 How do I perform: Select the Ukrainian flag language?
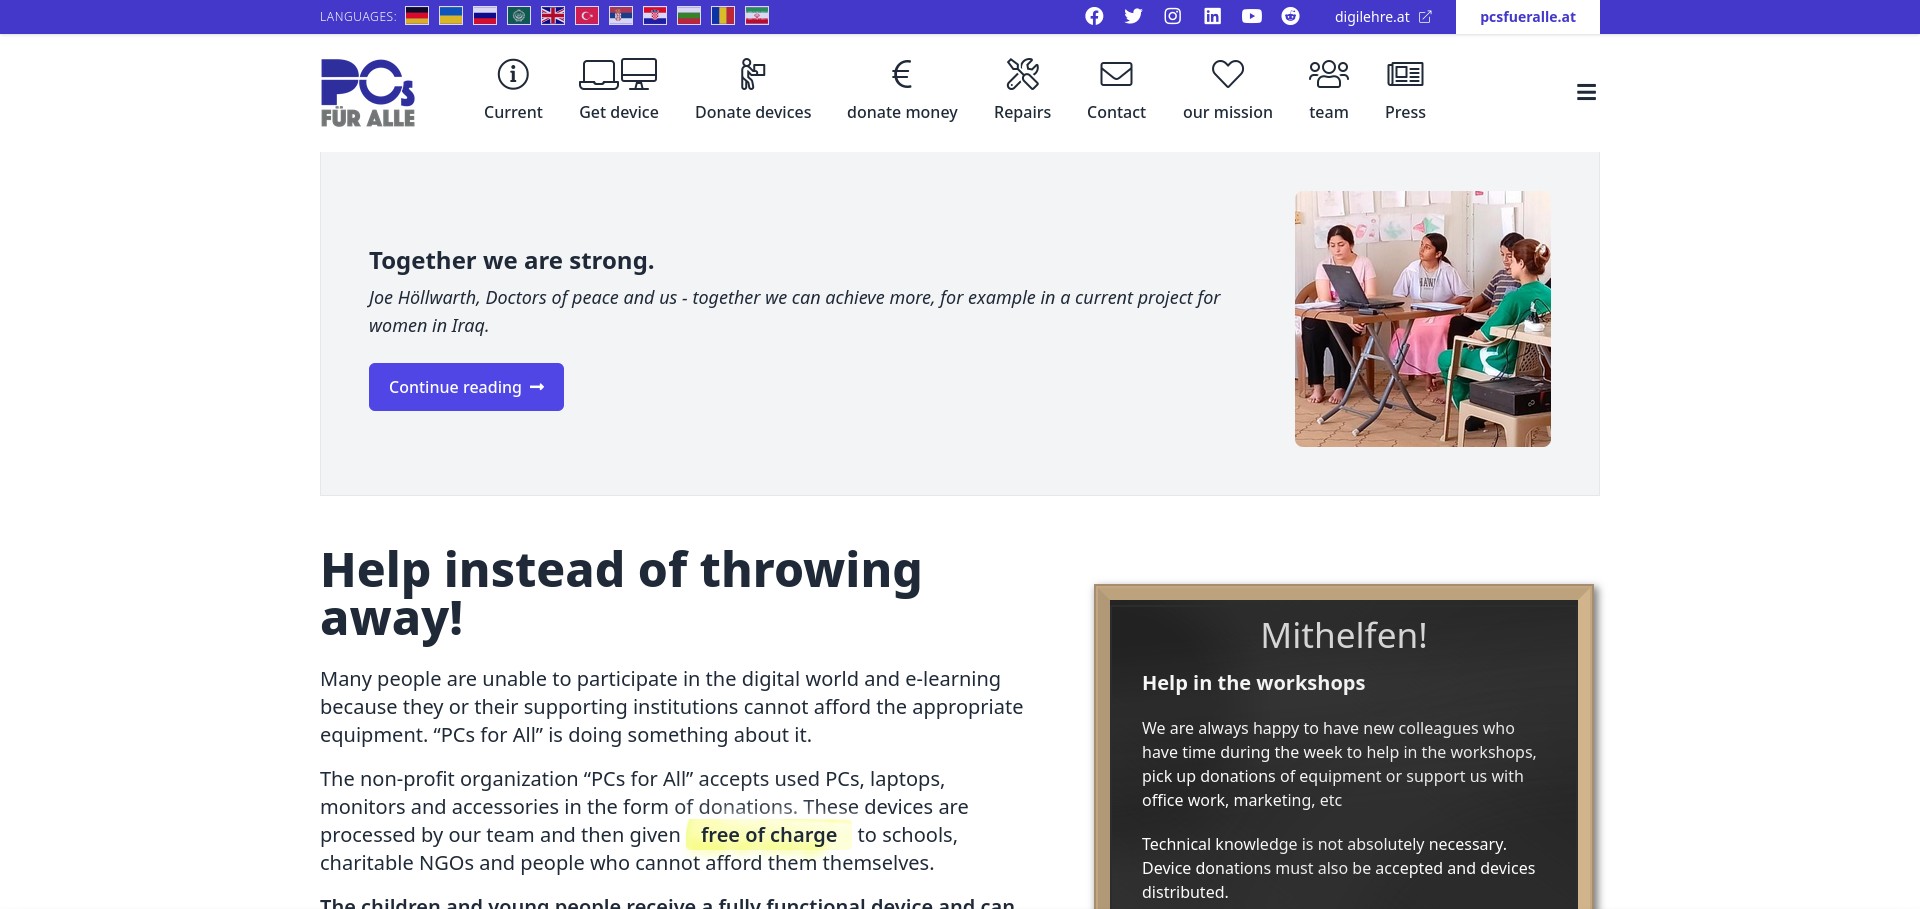point(451,16)
